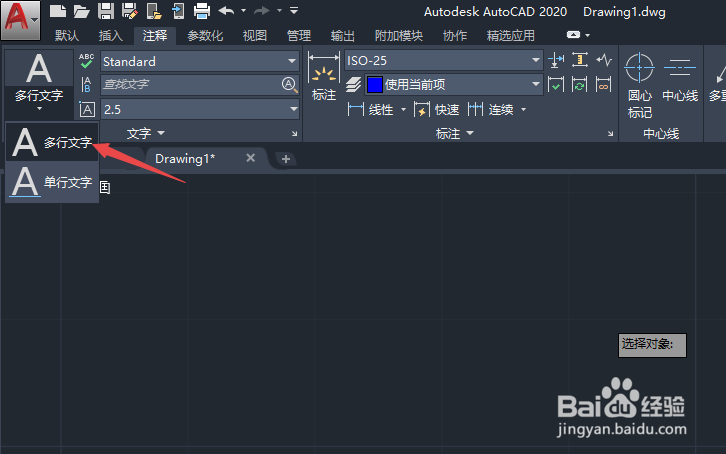This screenshot has width=726, height=454.
Task: Click the 快速 quick dimension button
Action: (437, 110)
